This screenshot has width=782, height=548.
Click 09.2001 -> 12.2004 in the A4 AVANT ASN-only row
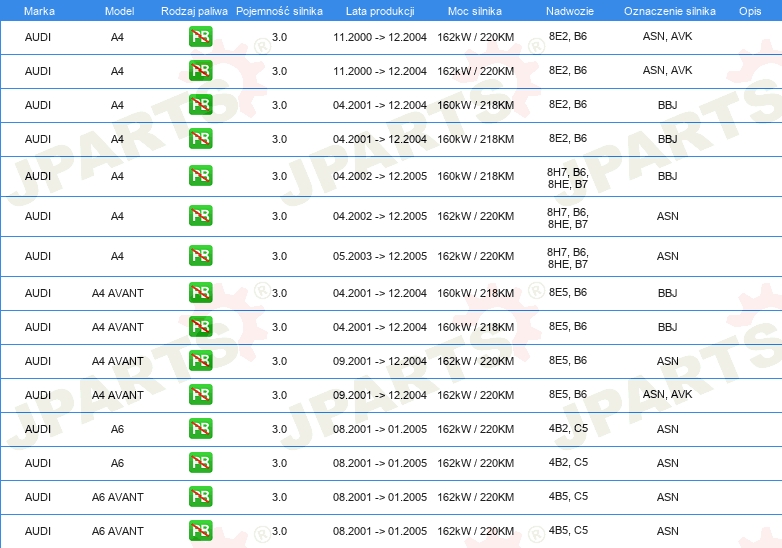(x=380, y=362)
